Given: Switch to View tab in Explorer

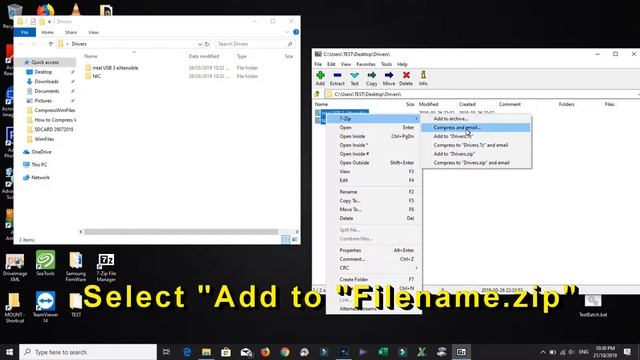Looking at the screenshot, I should [x=93, y=32].
